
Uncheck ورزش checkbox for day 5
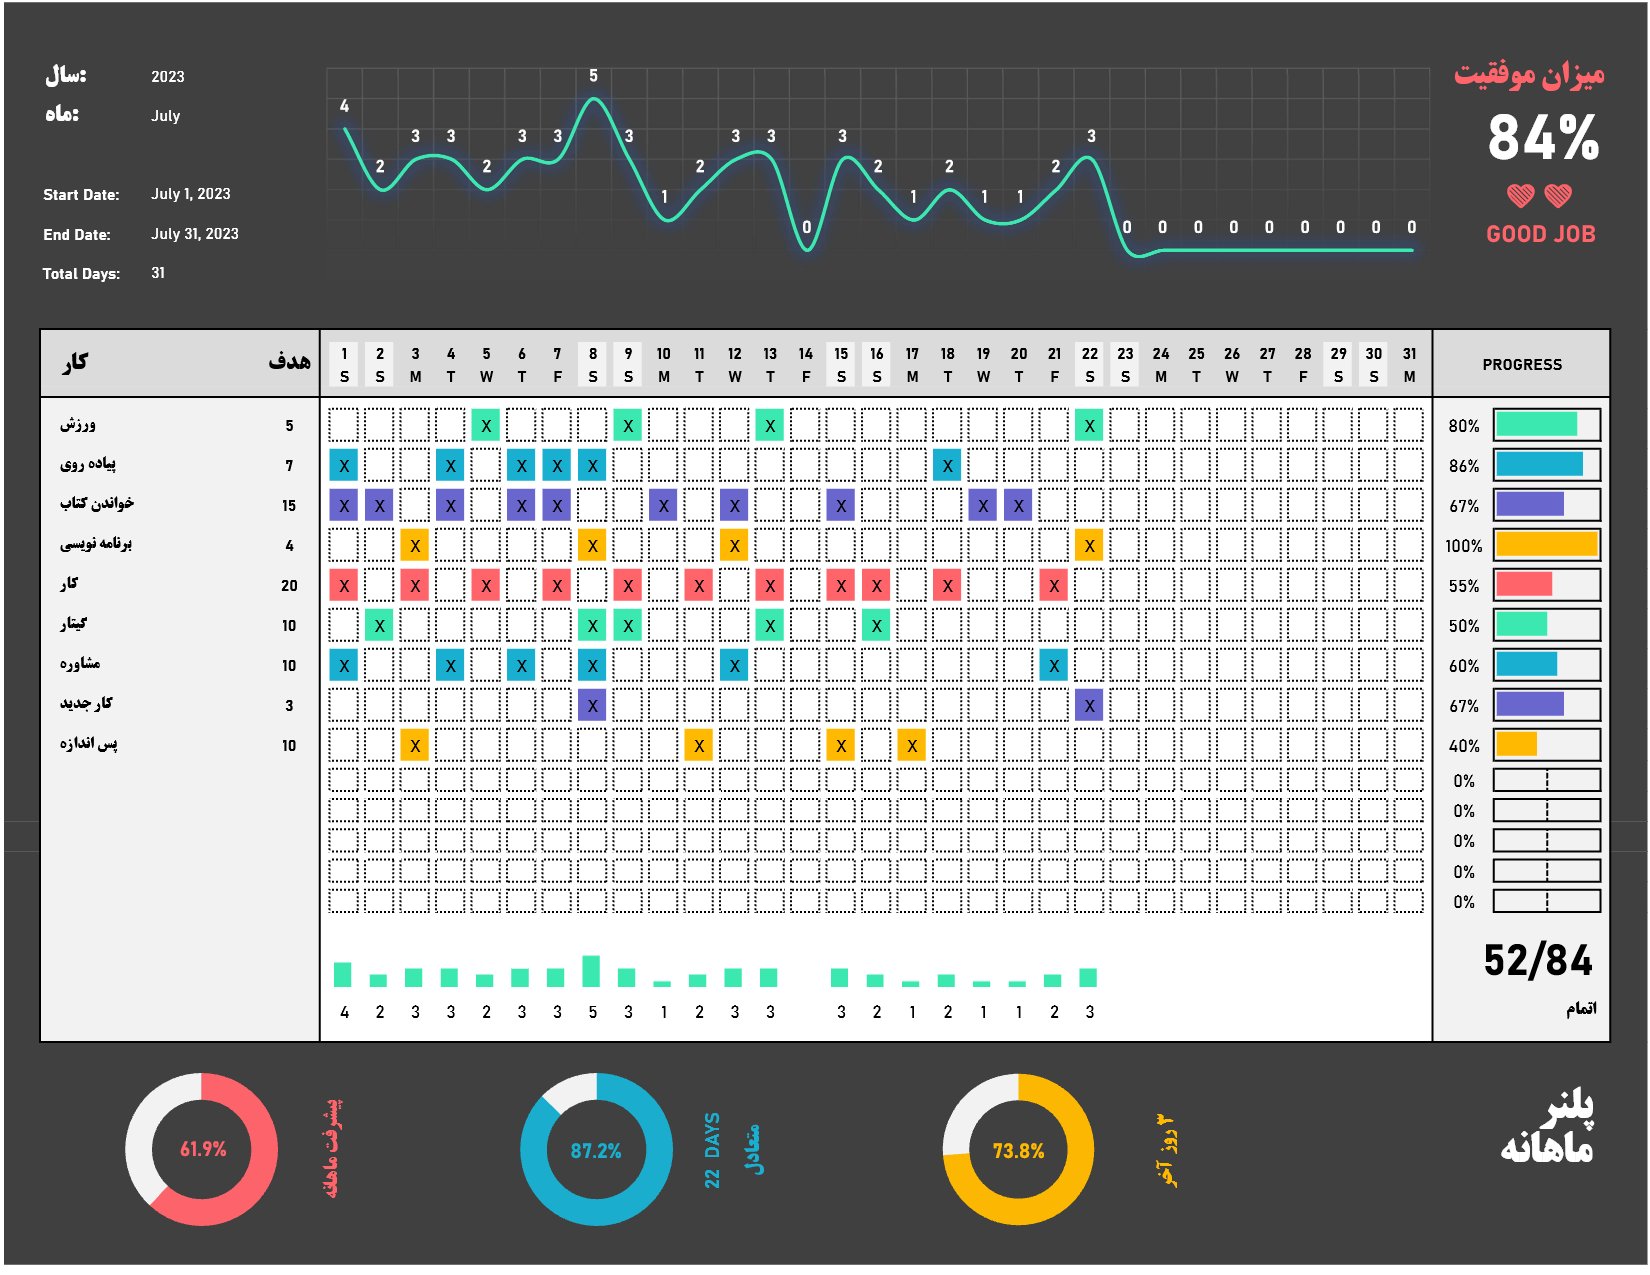(x=486, y=425)
